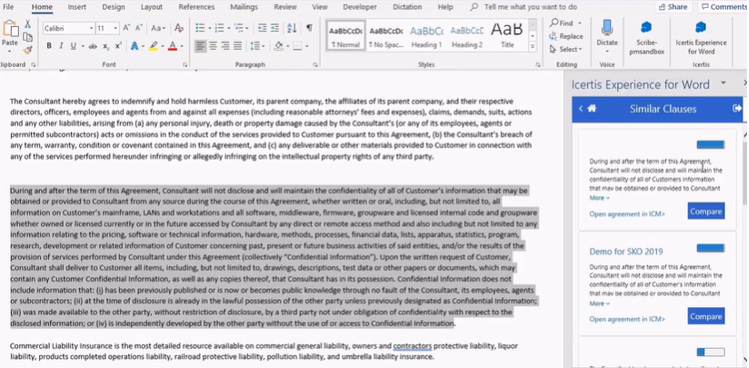Toggle bold formatting
This screenshot has height=368, width=749.
point(49,46)
